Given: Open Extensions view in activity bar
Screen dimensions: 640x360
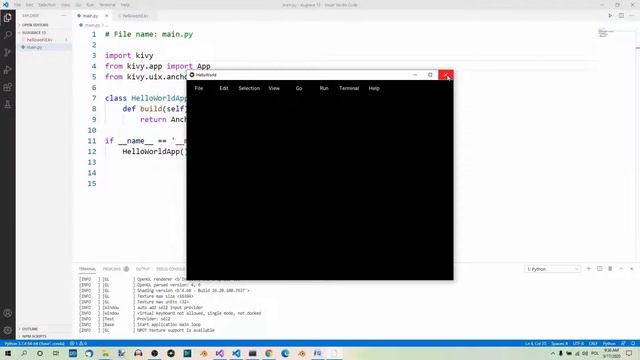Looking at the screenshot, I should point(7,87).
